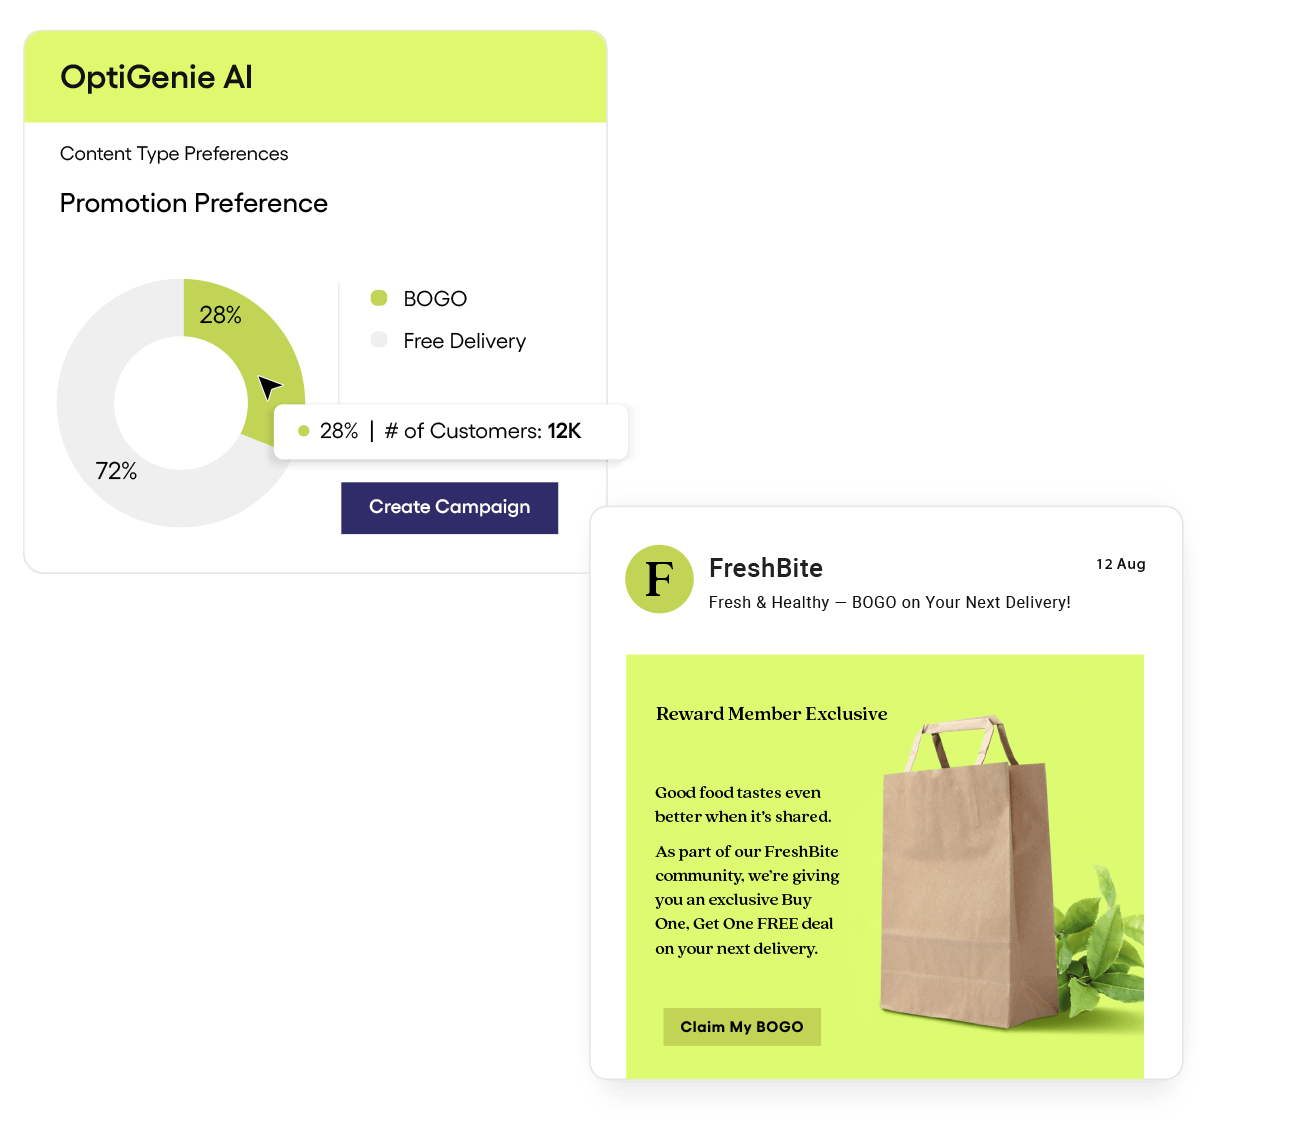
Task: Click the Create Campaign button
Action: [x=449, y=508]
